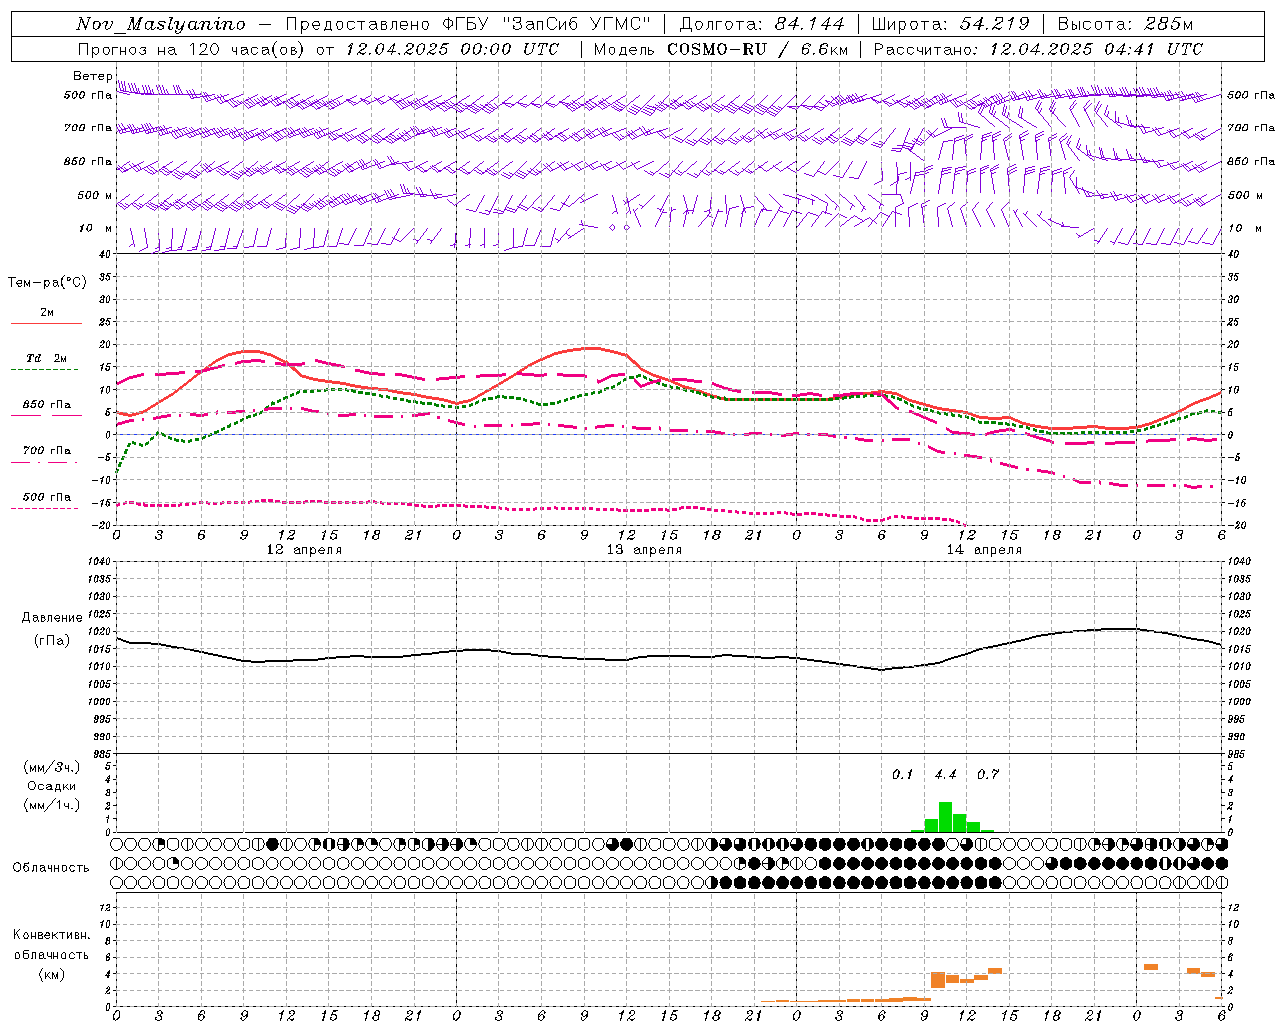Click the (мм/3ч.) precipitation unit label

52,767
